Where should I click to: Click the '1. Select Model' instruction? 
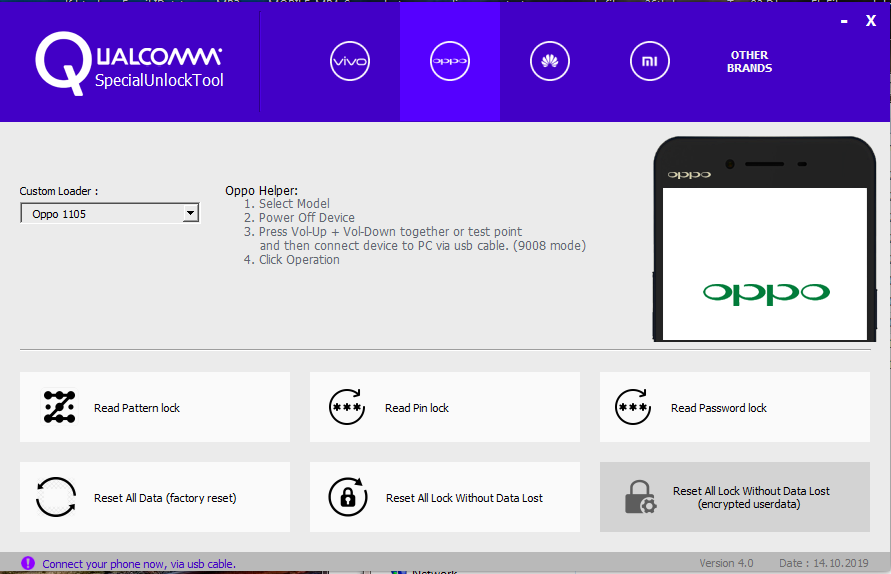pos(286,203)
